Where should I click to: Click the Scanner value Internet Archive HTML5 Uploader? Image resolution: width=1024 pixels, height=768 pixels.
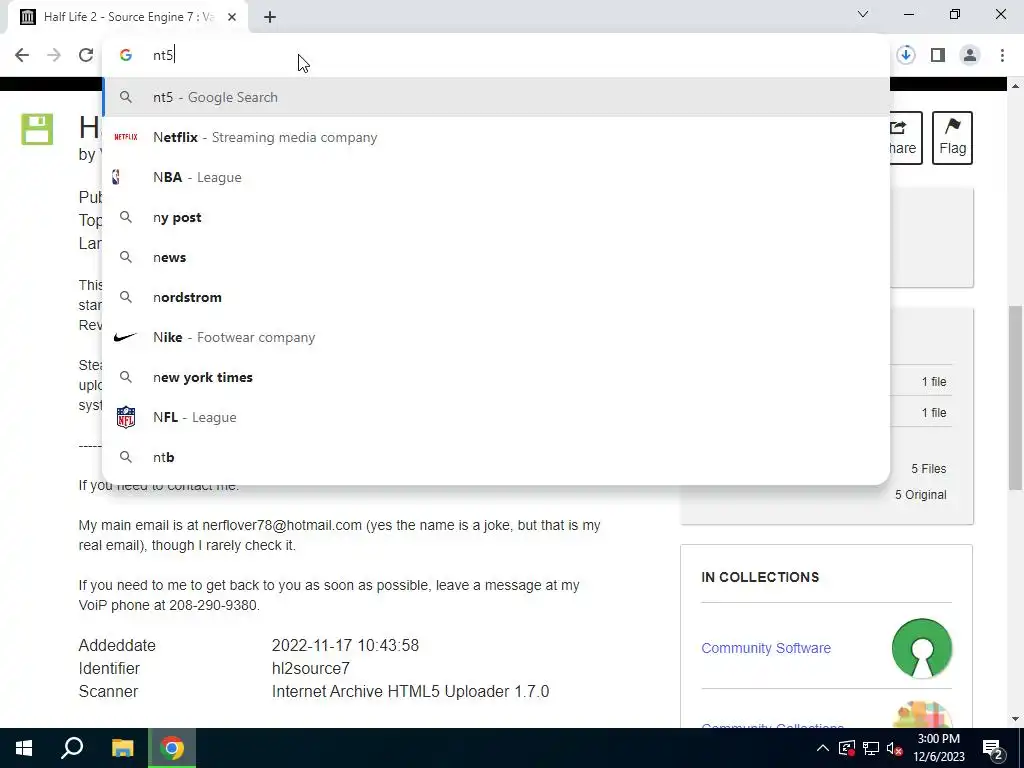click(410, 692)
